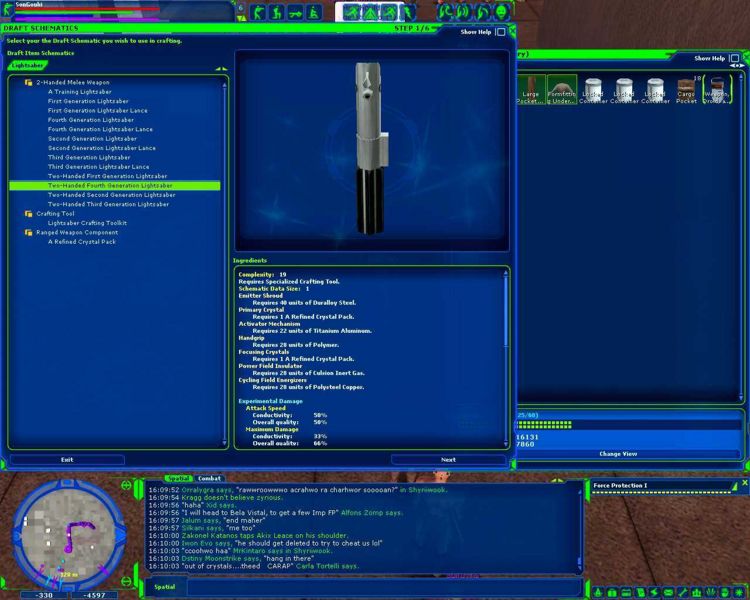Image resolution: width=750 pixels, height=600 pixels.
Task: Select the Large Pocket inventory item
Action: pyautogui.click(x=530, y=89)
